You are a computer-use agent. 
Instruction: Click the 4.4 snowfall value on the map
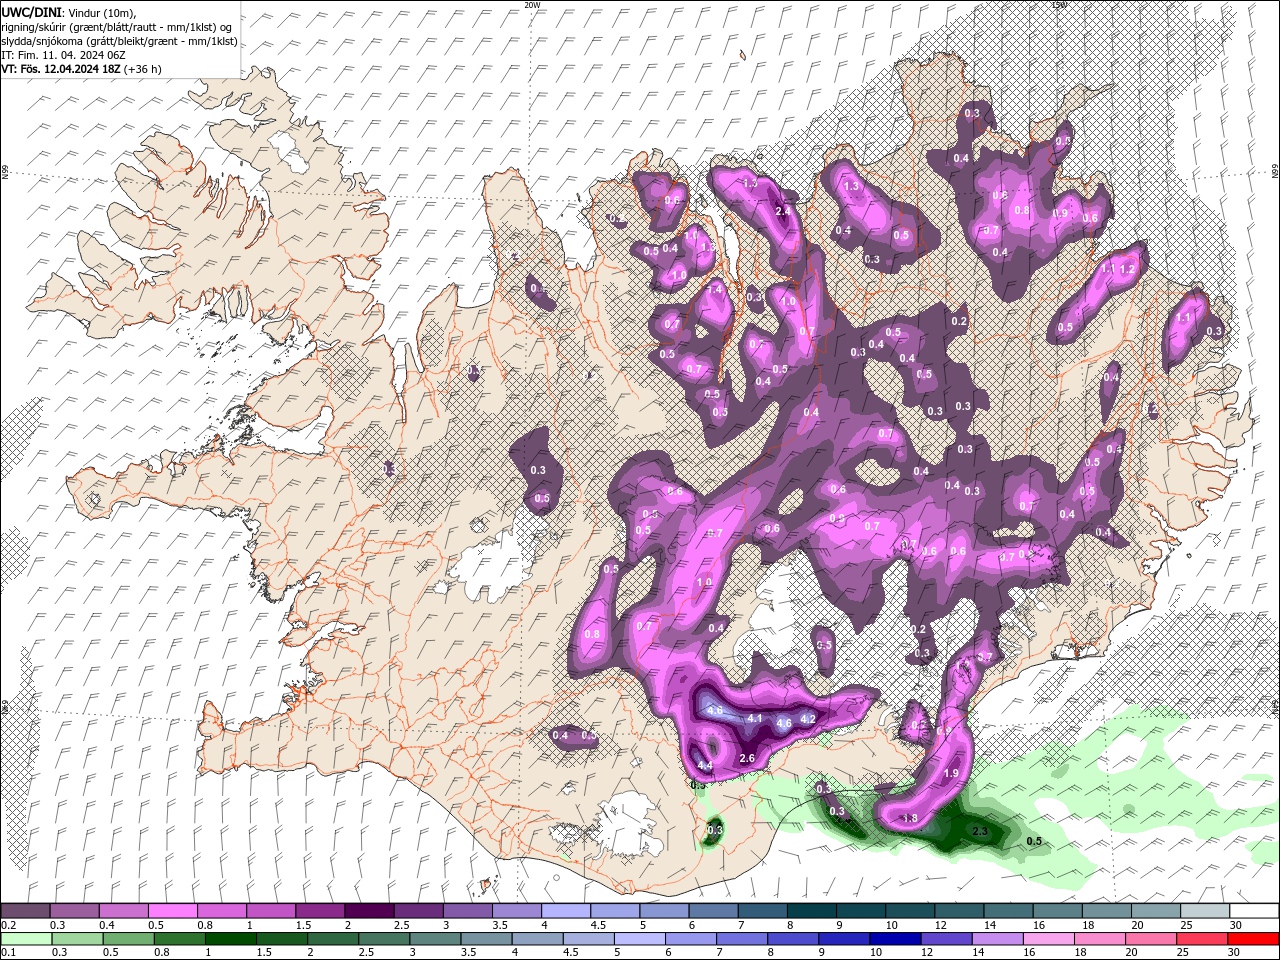point(704,766)
